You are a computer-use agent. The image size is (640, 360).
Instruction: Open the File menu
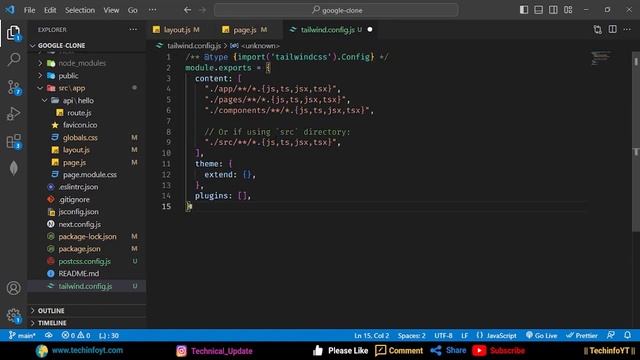[29, 10]
